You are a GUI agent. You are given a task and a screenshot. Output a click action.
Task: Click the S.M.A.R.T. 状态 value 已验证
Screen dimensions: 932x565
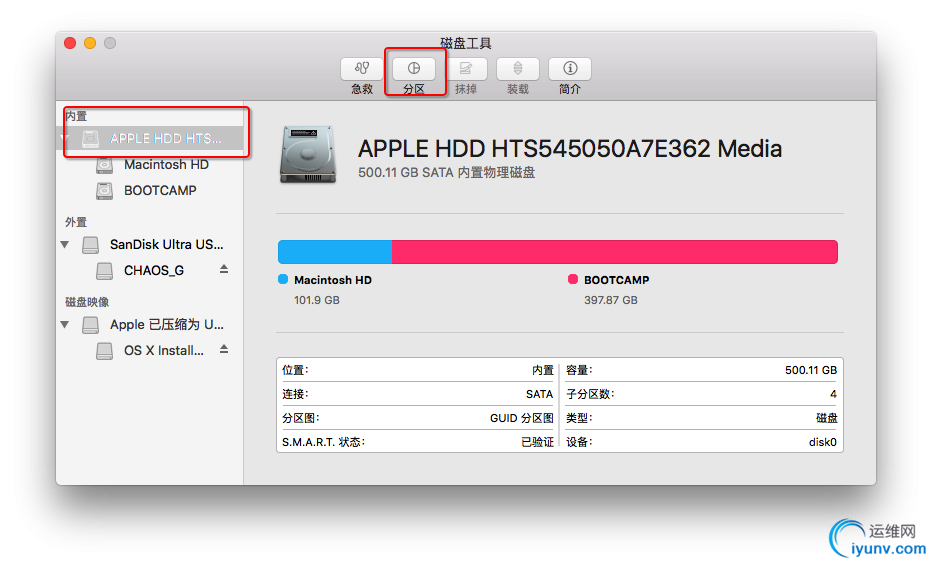pos(537,442)
